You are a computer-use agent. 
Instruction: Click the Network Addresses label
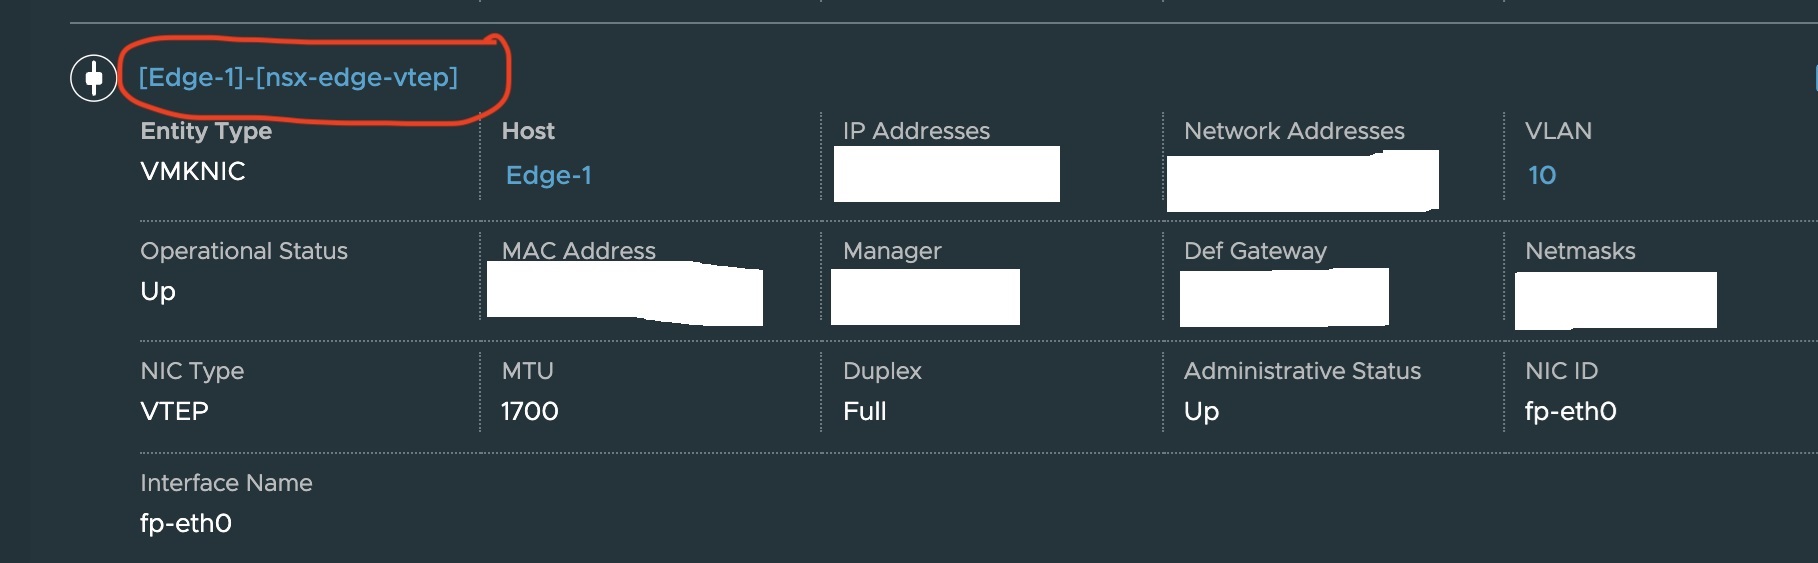[1294, 131]
